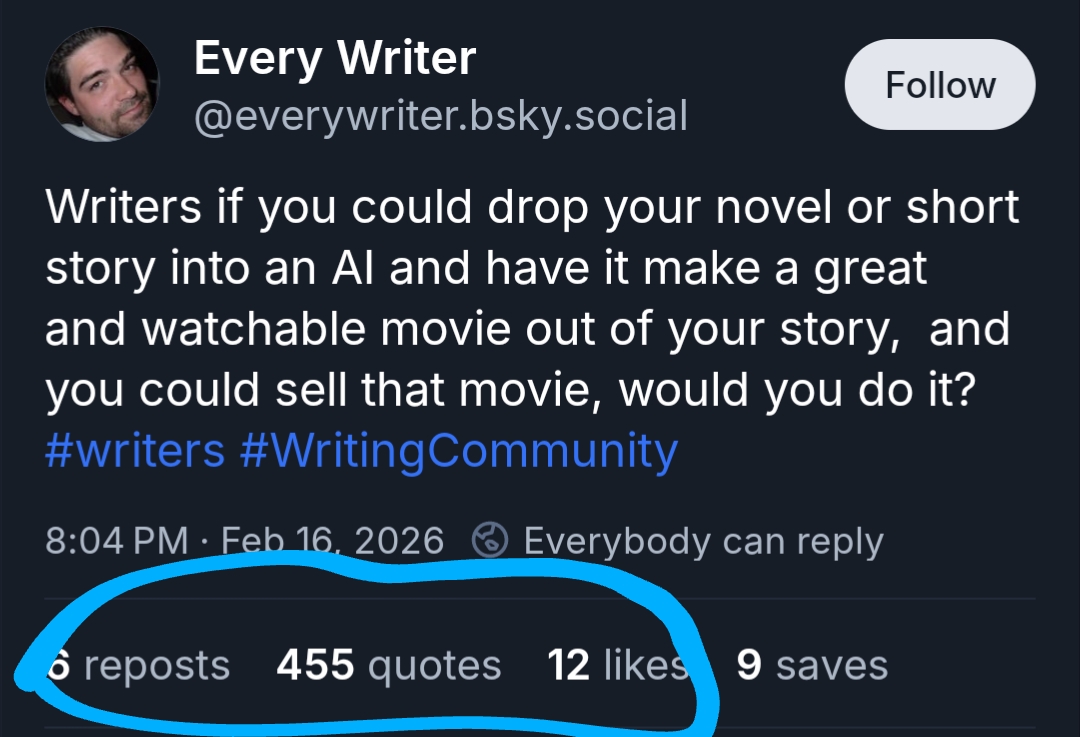Click the post's first line starting 'Writers if'

pyautogui.click(x=530, y=208)
